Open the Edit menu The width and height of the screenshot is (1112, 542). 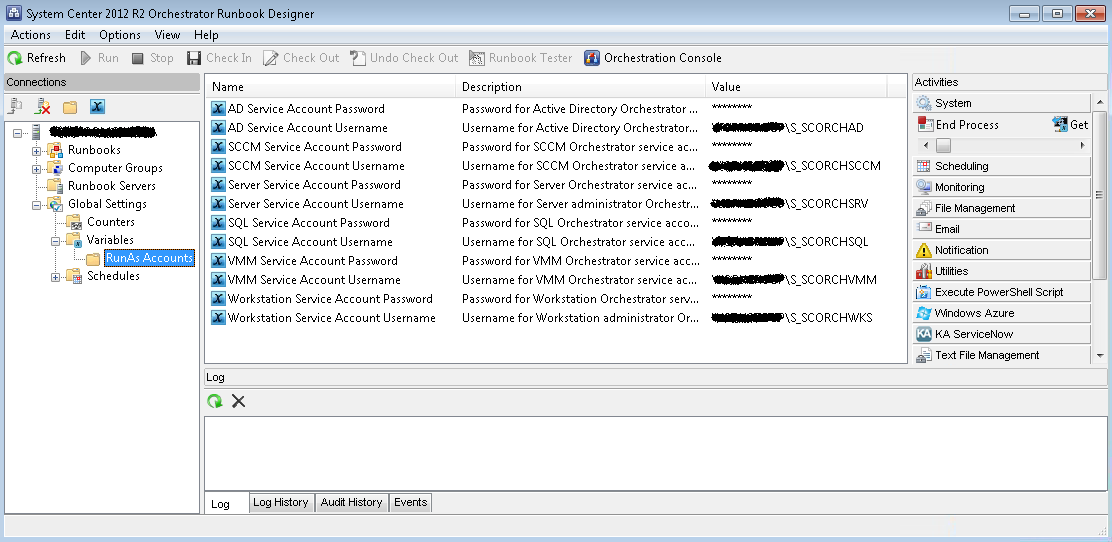74,35
